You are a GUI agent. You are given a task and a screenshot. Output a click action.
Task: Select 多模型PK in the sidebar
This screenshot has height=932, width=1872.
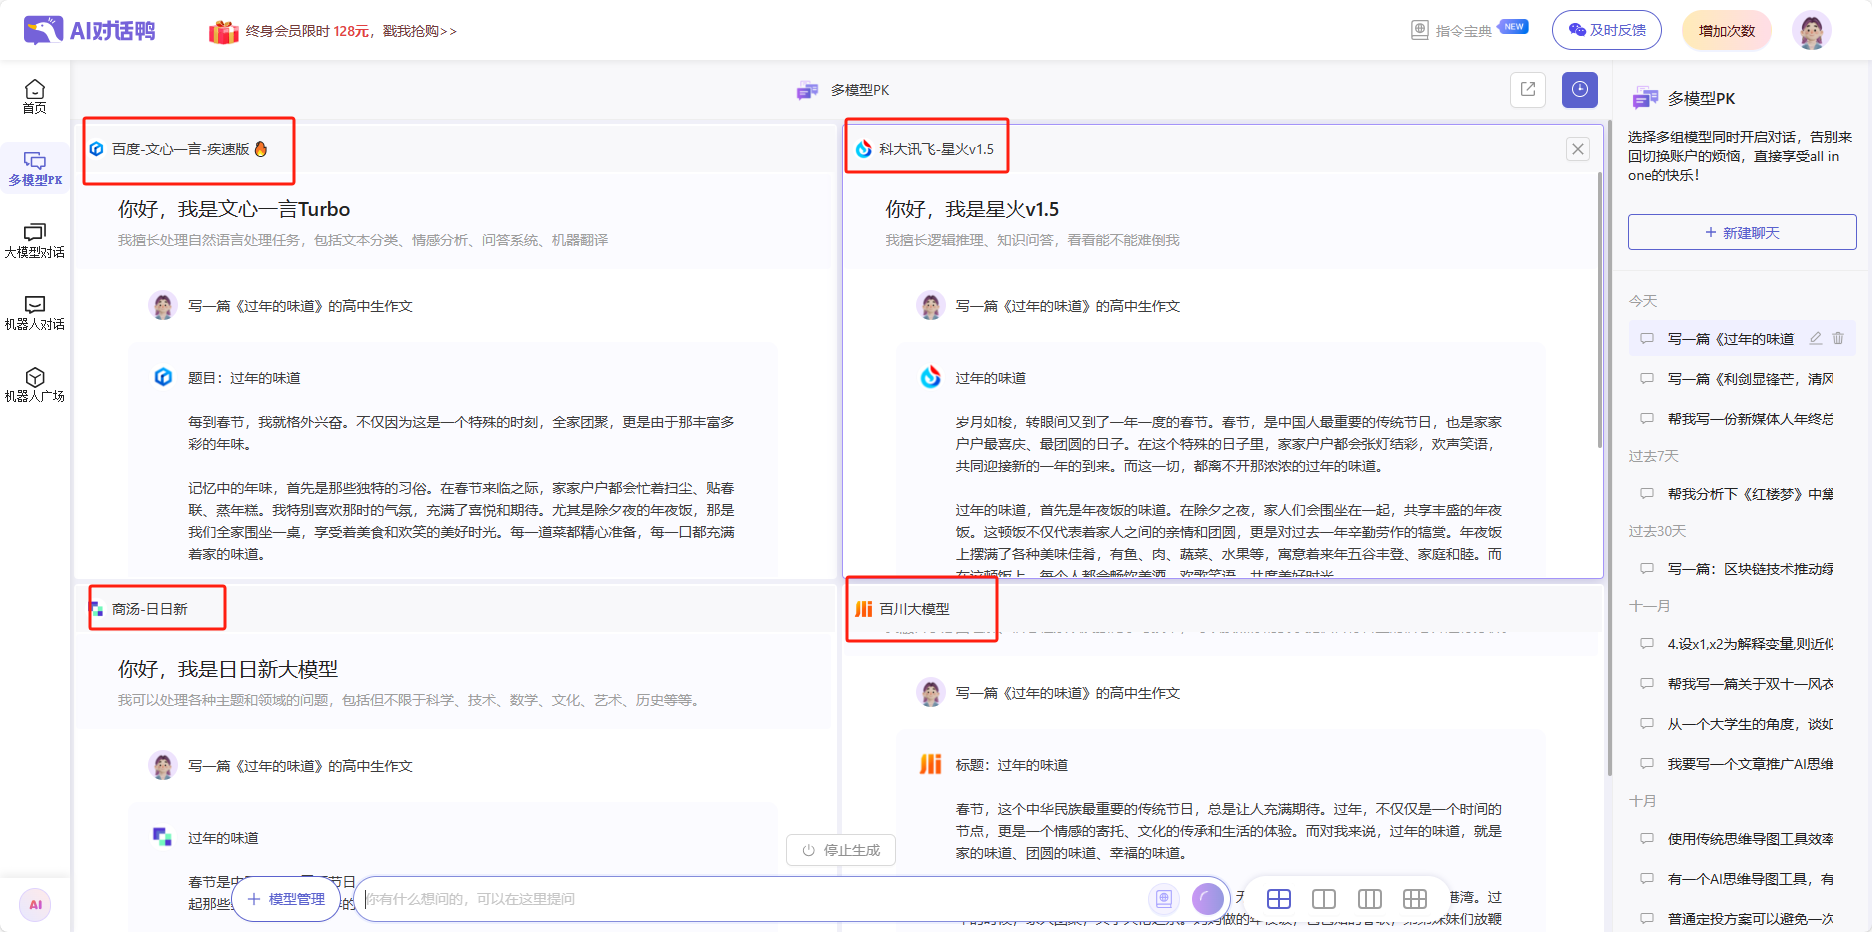[x=35, y=168]
